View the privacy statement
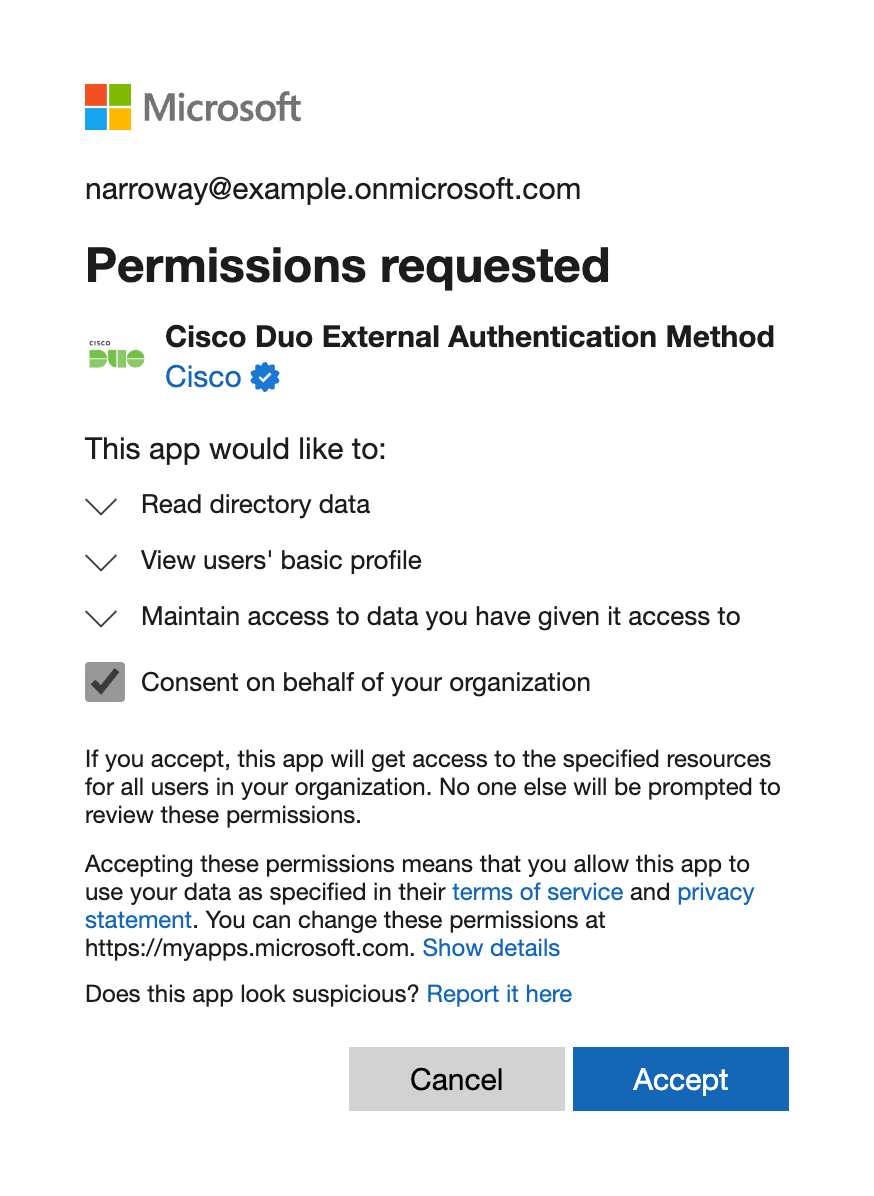Screen dimensions: 874x1196 pyautogui.click(x=716, y=892)
